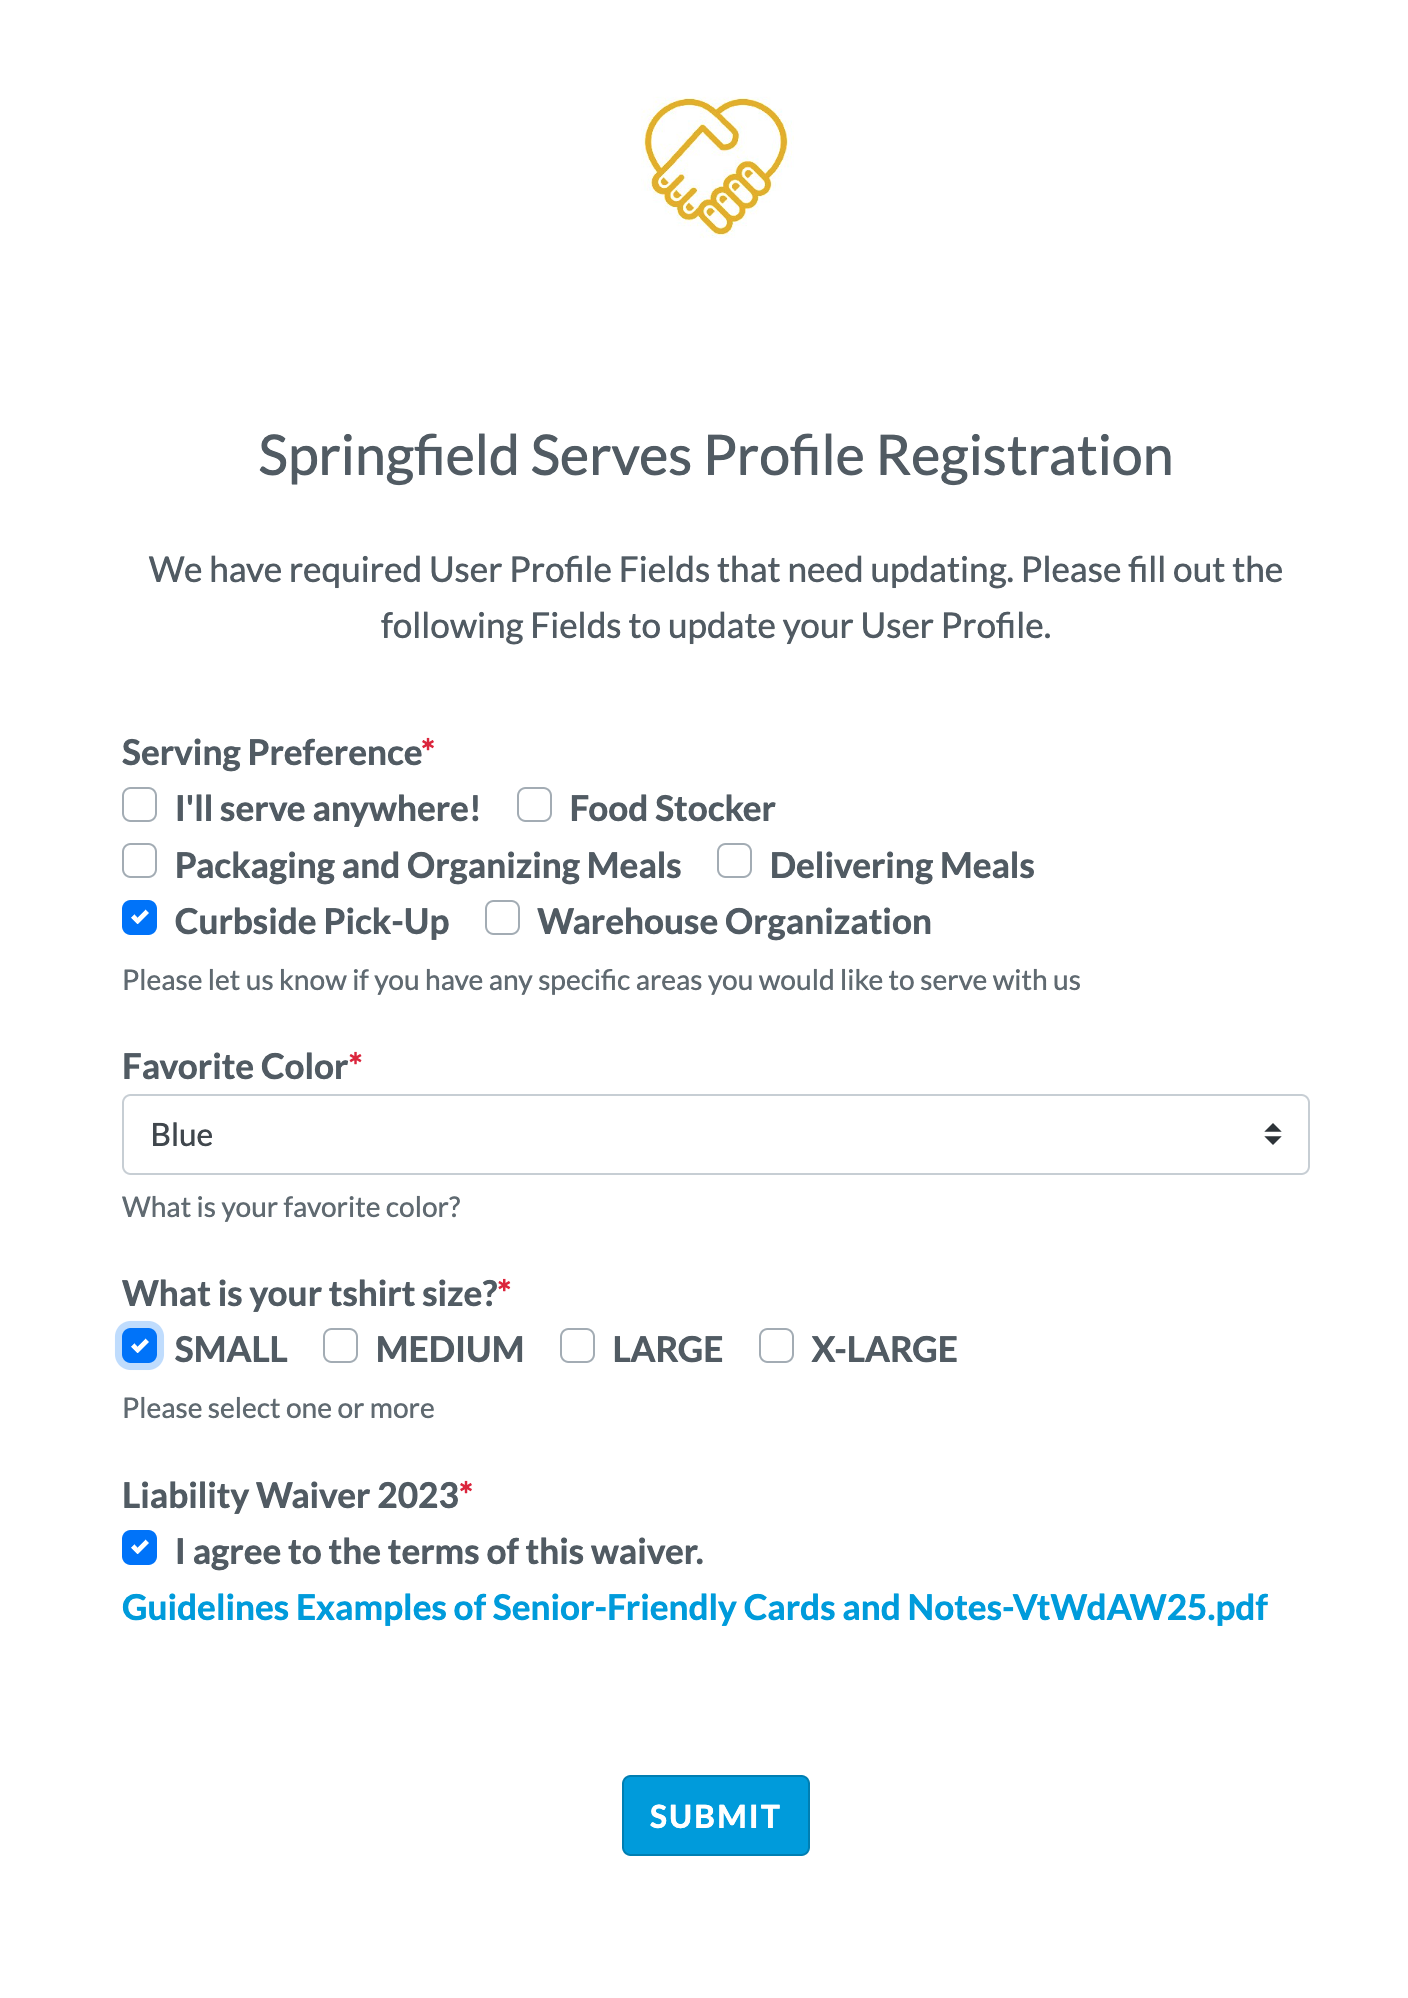The image size is (1408, 1998).
Task: Click the I agree to the terms label
Action: 439,1552
